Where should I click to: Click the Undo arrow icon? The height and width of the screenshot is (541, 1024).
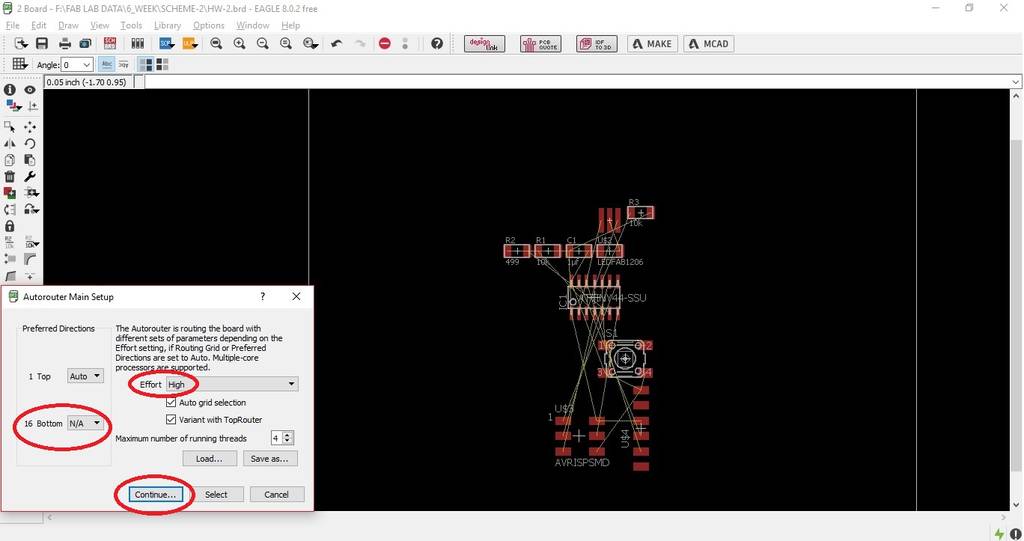pyautogui.click(x=336, y=44)
